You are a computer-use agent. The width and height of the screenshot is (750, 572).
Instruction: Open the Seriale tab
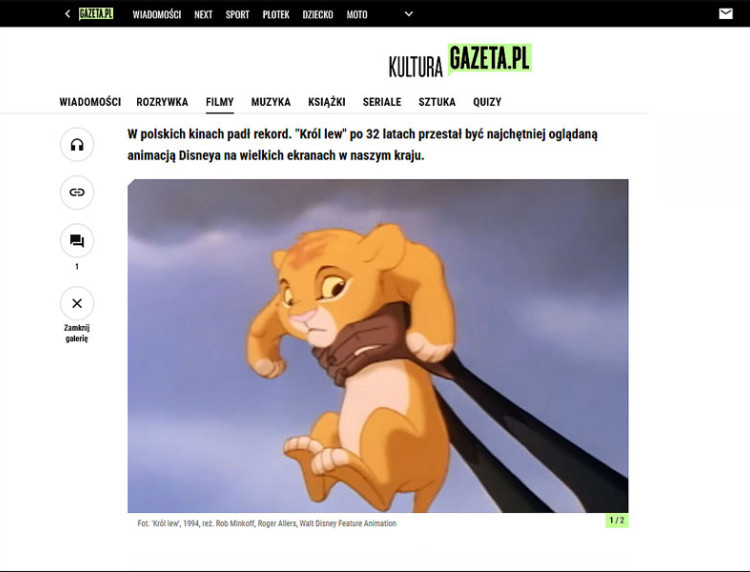(x=382, y=102)
